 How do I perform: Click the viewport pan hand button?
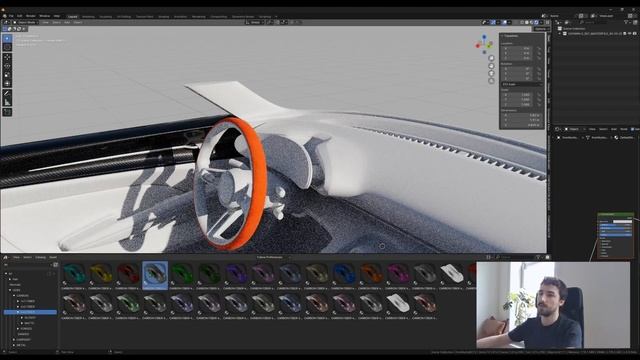[x=491, y=66]
